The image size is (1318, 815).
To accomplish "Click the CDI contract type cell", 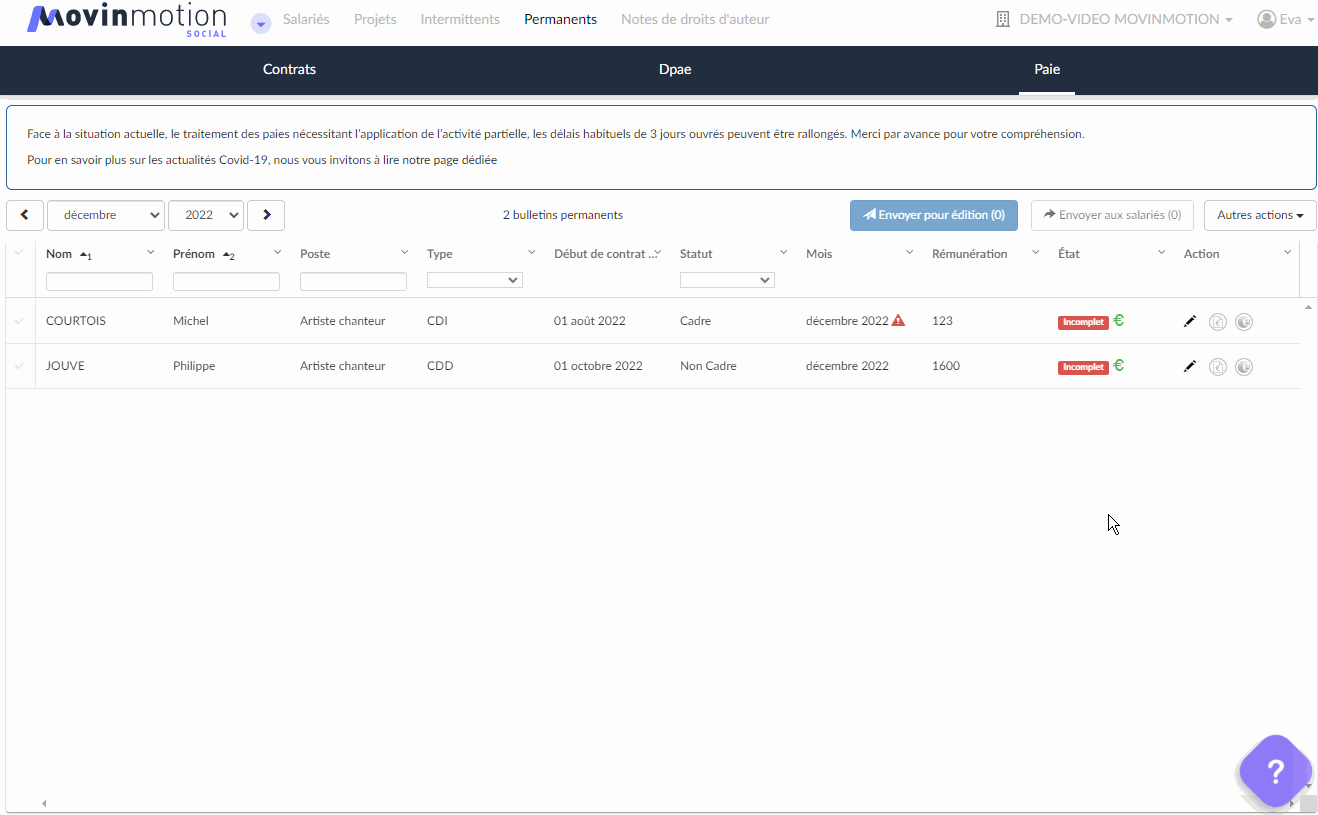I will [x=438, y=321].
